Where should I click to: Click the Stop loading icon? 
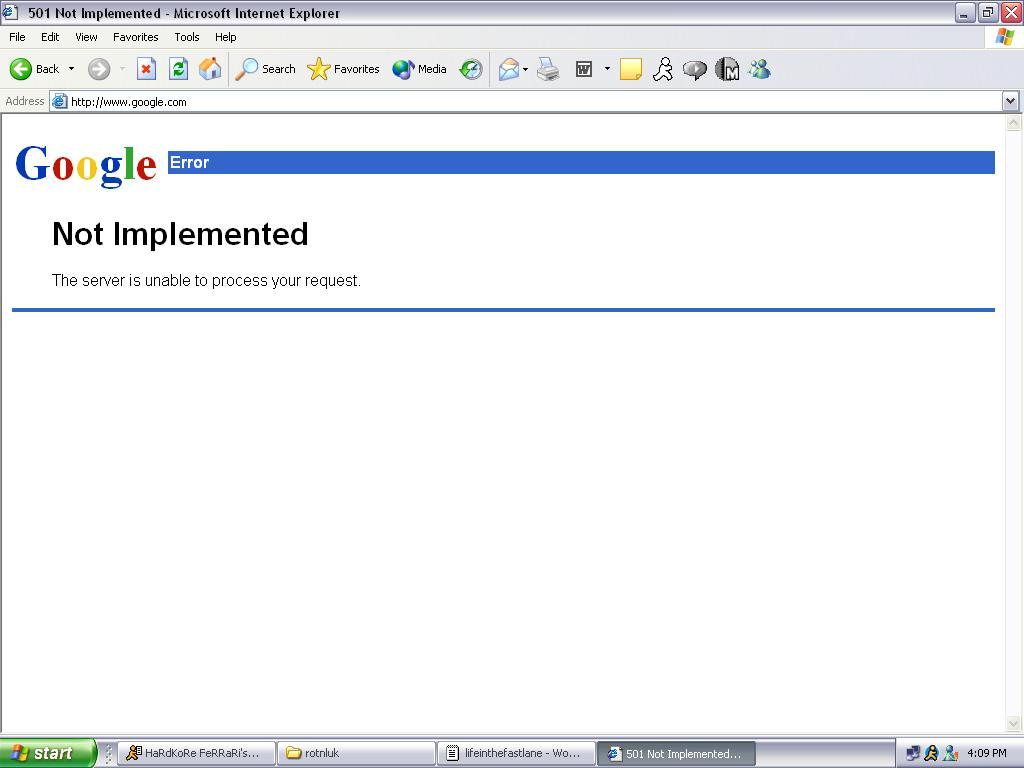146,69
